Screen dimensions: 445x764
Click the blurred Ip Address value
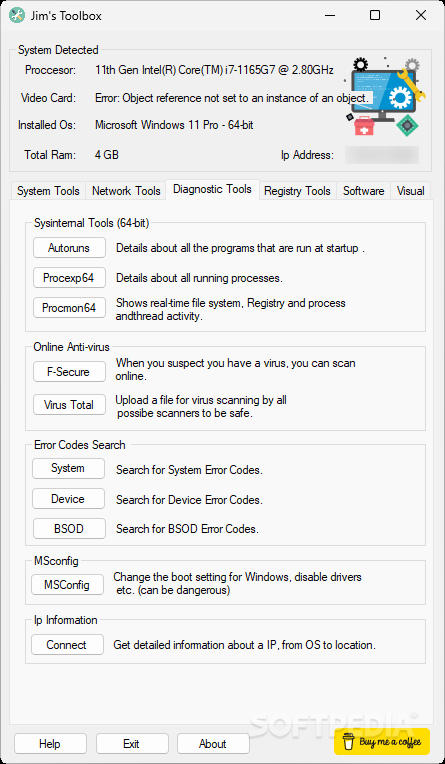[382, 155]
